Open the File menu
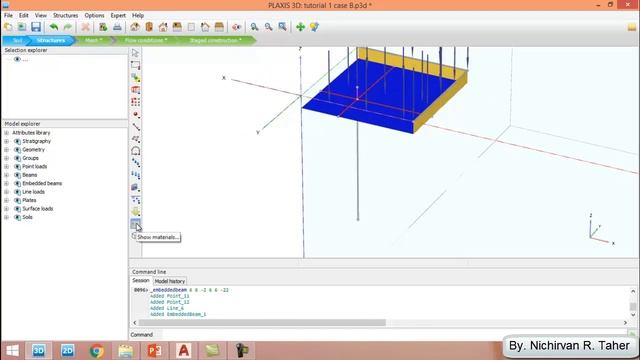Screen dimensions: 640x360 click(8, 15)
